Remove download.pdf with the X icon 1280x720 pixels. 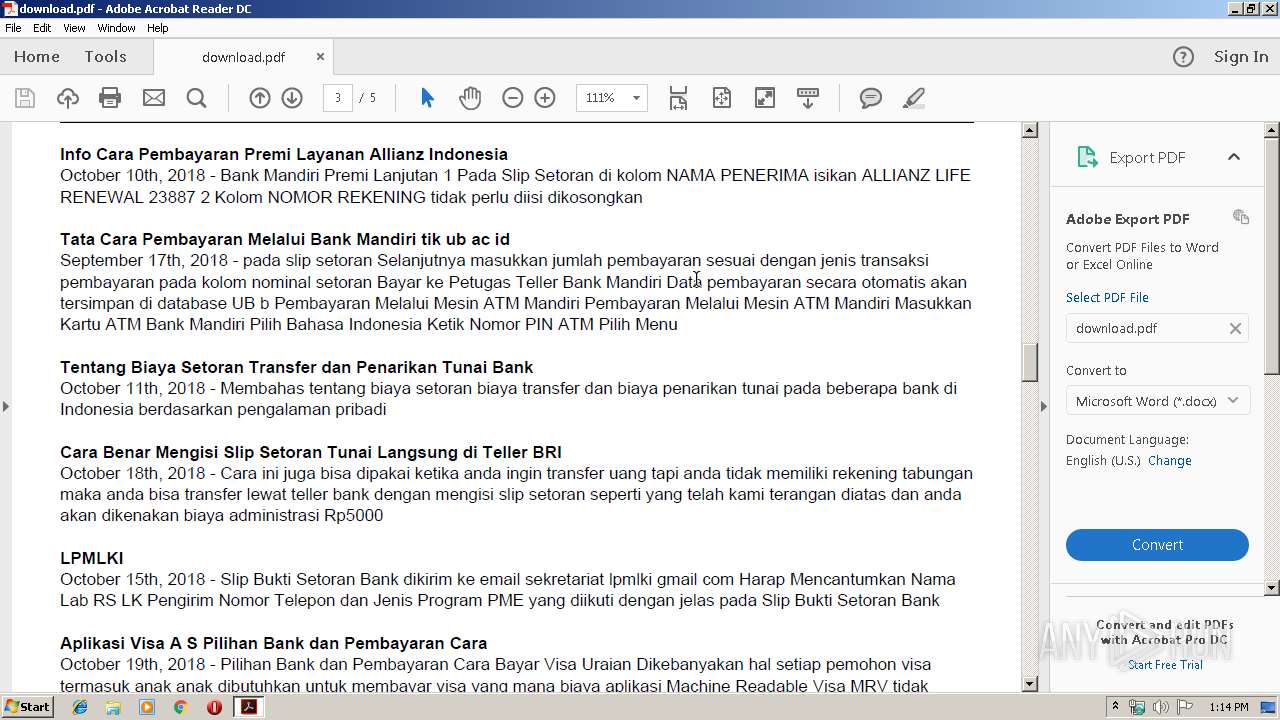(1235, 328)
